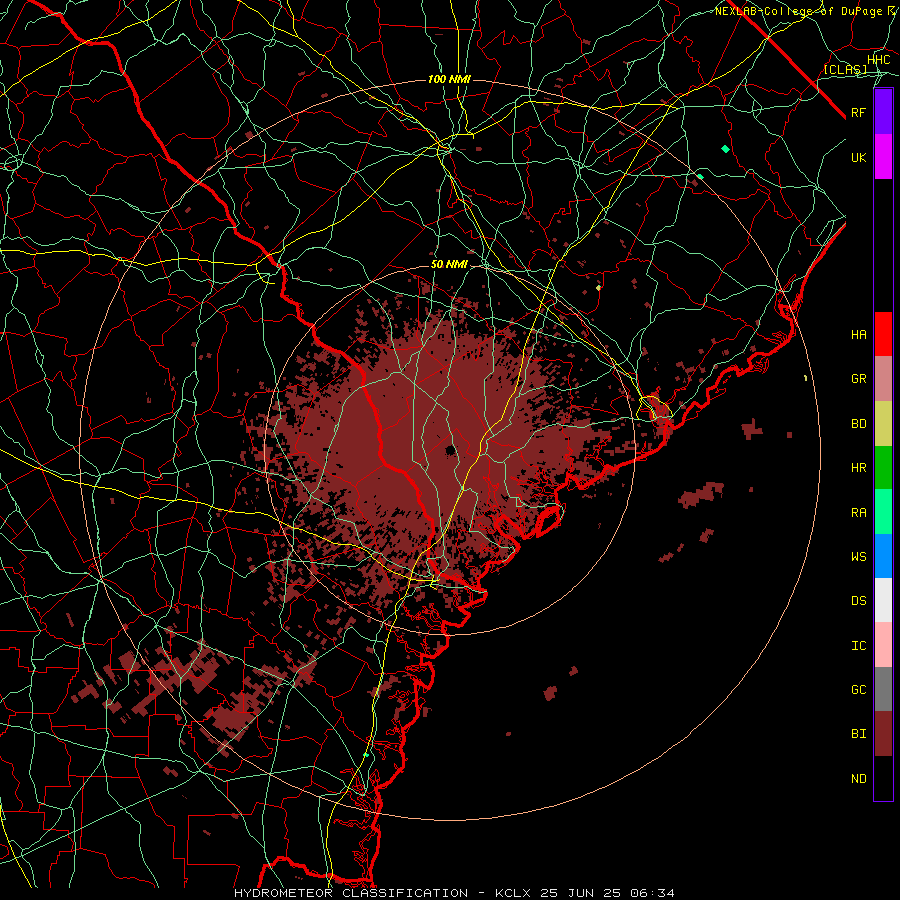Click the BD yellow legend swatch
The image size is (900, 900).
coord(883,424)
